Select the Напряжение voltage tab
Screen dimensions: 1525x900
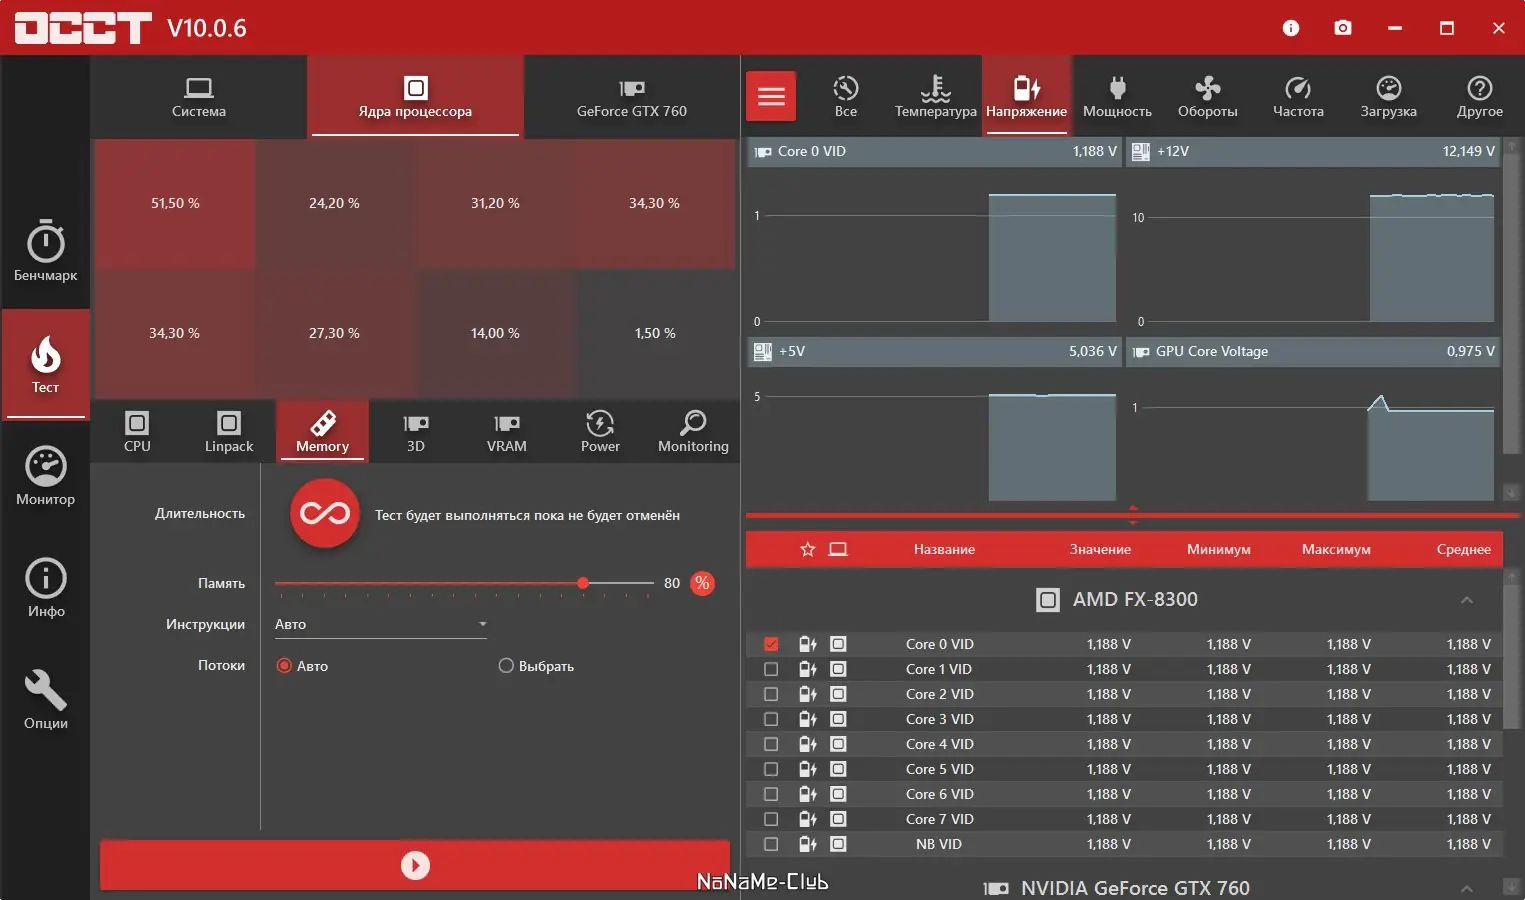(x=1026, y=96)
